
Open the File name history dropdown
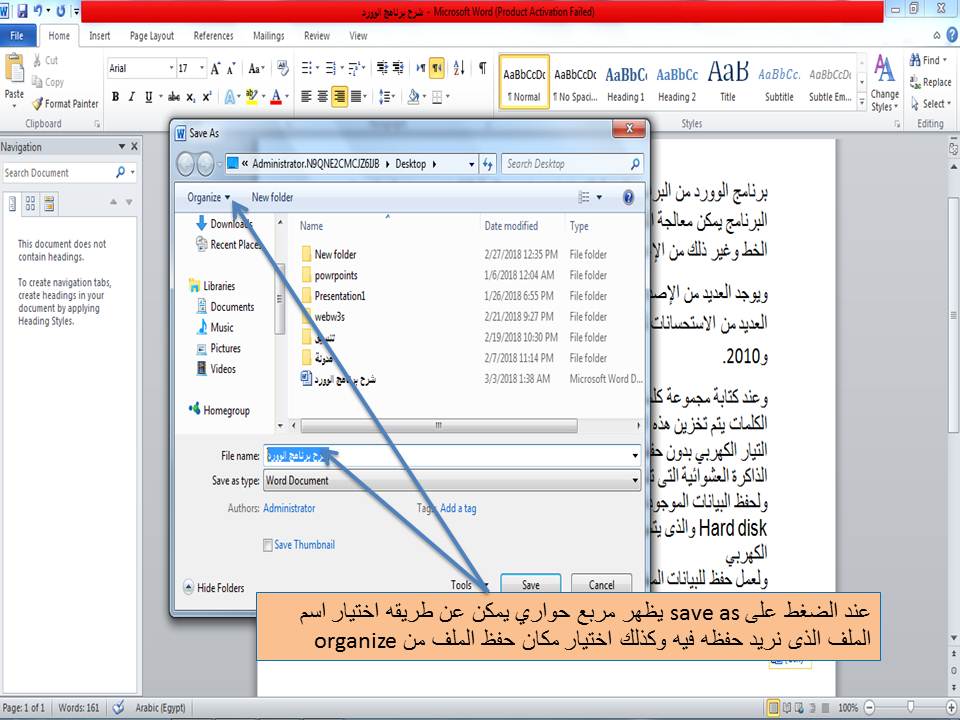coord(634,456)
